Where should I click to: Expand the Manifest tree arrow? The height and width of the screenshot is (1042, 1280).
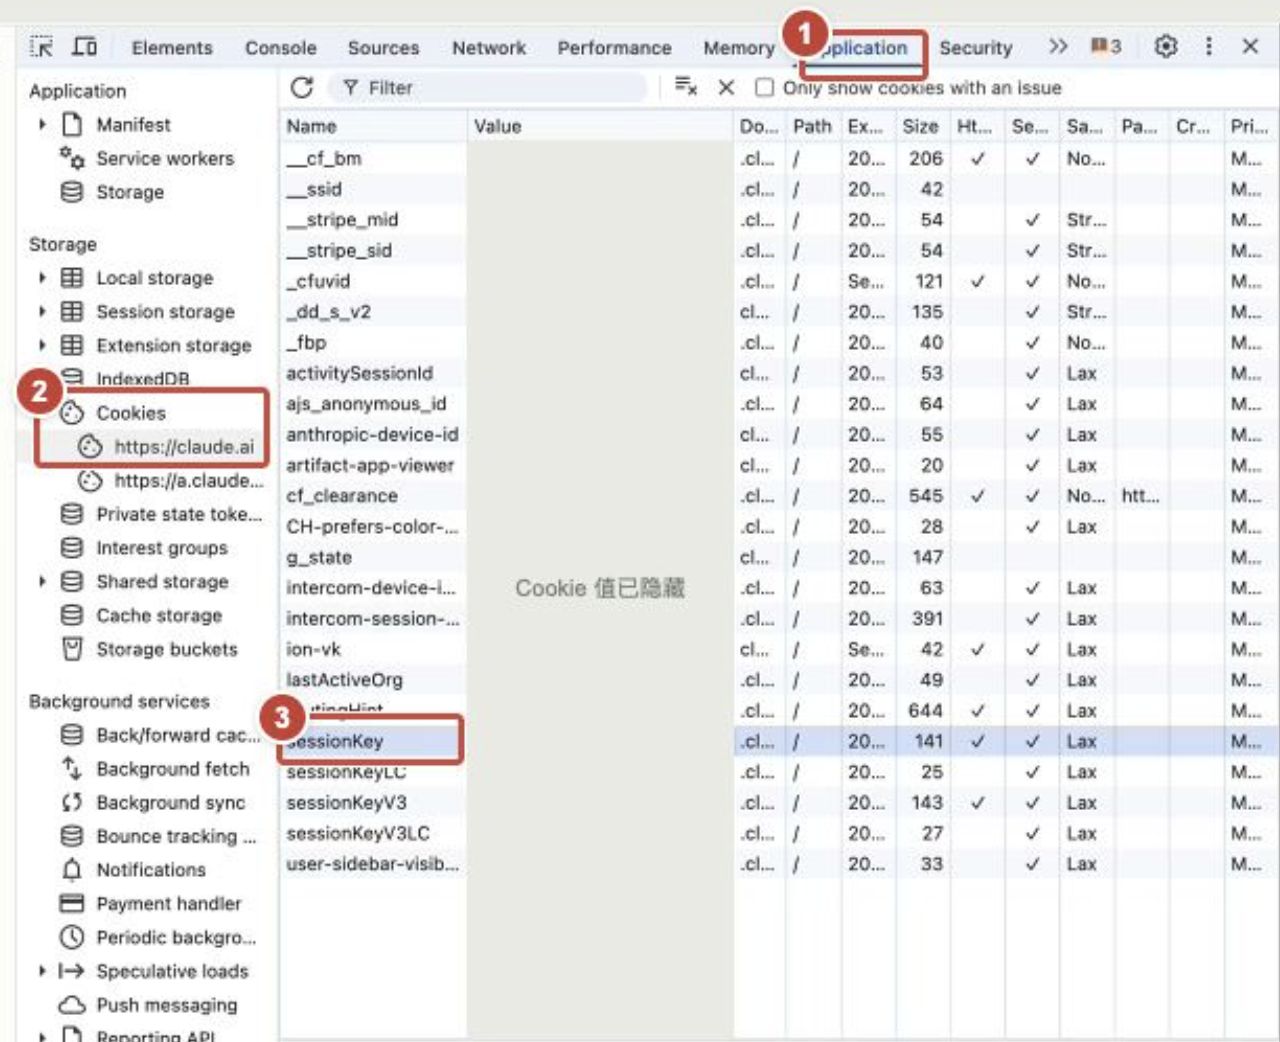point(42,124)
